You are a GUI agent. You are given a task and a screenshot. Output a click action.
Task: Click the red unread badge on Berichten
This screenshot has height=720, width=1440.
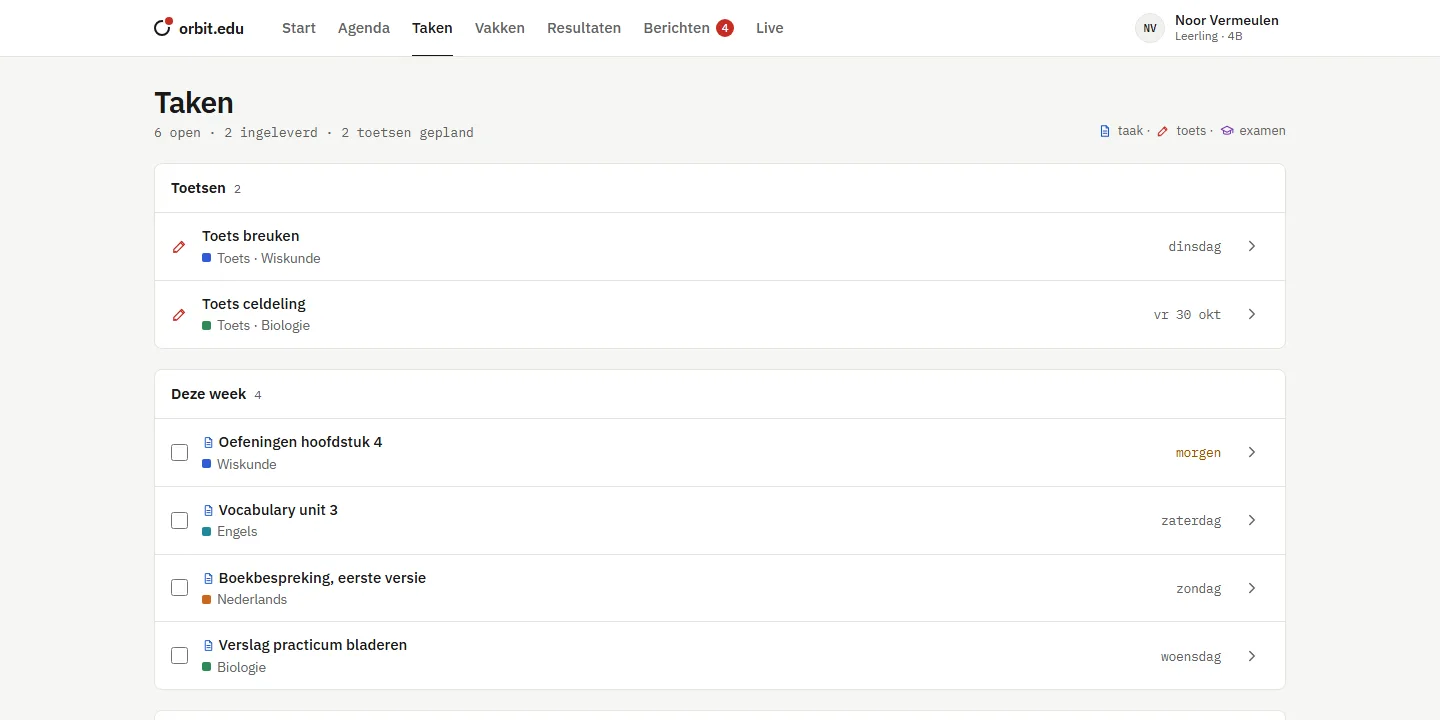coord(725,28)
